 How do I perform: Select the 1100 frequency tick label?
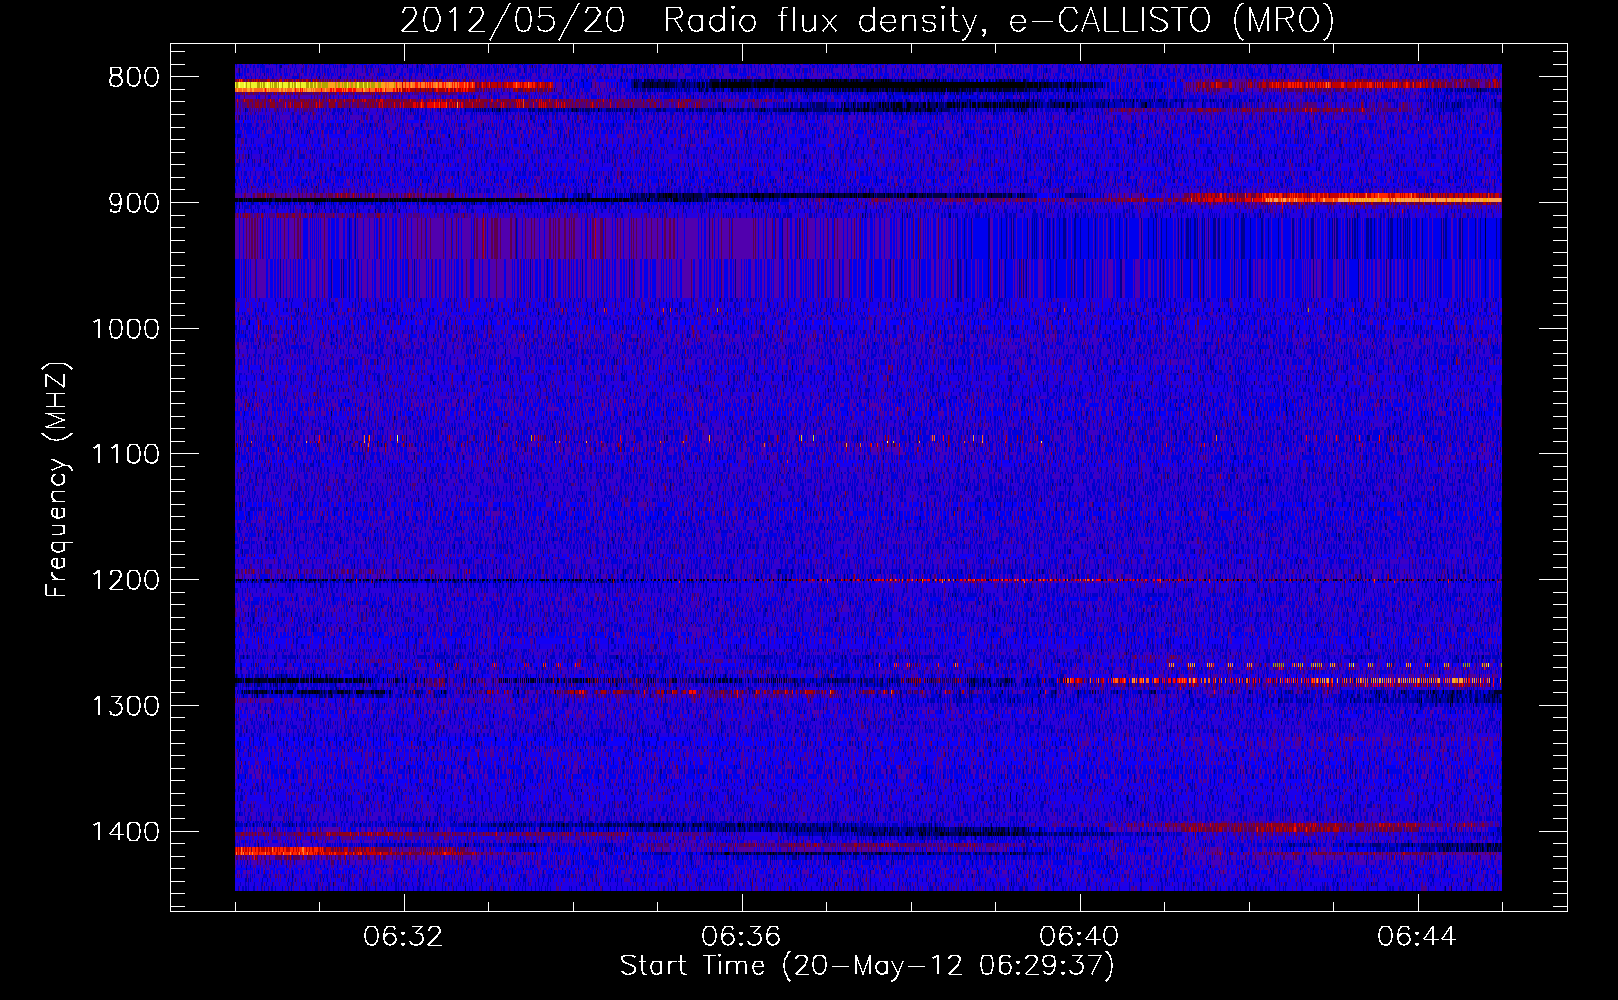pos(125,455)
